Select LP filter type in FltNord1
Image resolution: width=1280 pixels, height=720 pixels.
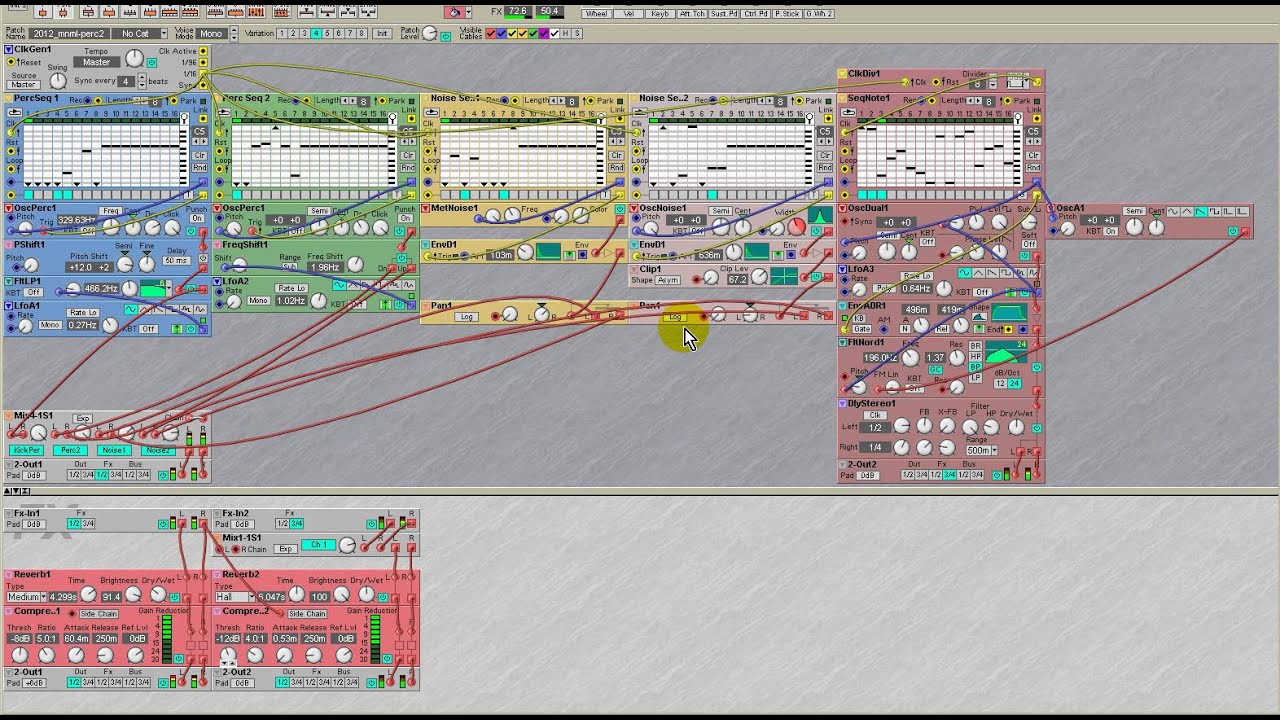(x=976, y=378)
